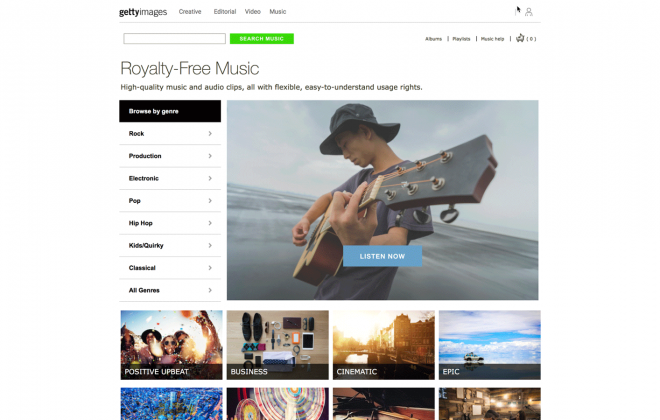Screen dimensions: 660x420
Task: Open the user account icon
Action: [x=529, y=12]
